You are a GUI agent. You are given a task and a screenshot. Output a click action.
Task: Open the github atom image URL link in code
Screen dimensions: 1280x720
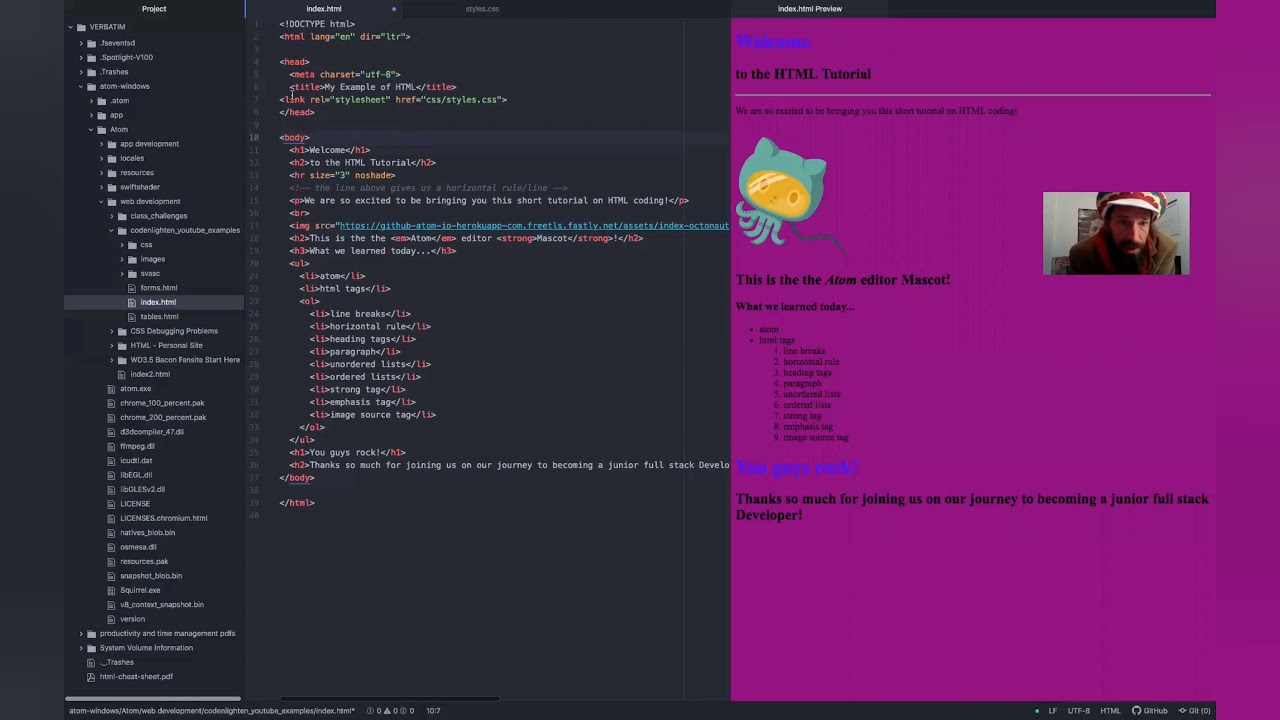[534, 226]
